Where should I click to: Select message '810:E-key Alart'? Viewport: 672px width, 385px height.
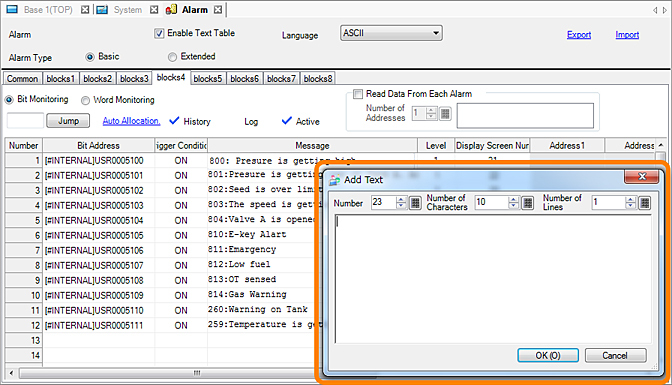247,235
